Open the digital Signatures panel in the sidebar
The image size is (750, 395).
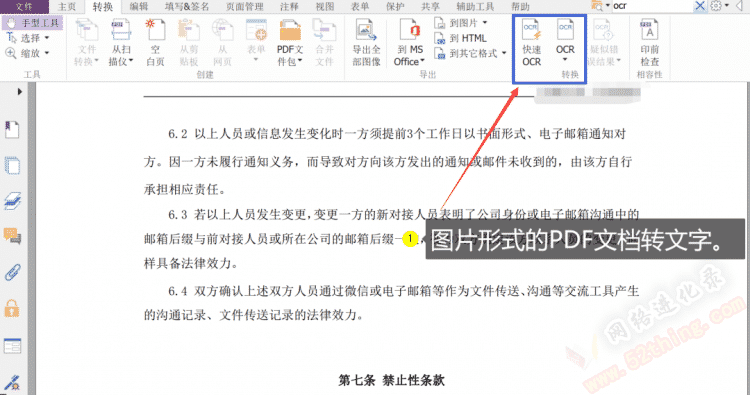(x=12, y=383)
